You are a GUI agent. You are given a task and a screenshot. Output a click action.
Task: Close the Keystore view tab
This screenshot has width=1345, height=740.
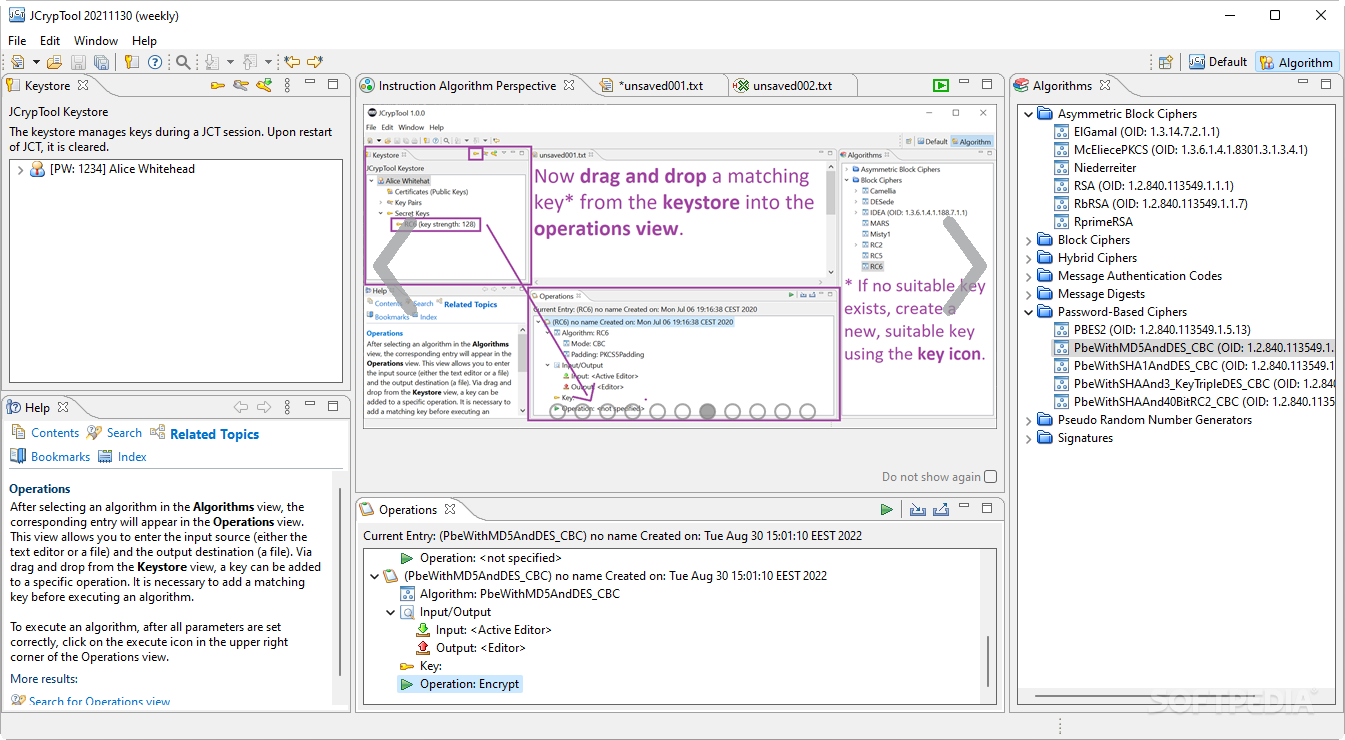tap(83, 85)
